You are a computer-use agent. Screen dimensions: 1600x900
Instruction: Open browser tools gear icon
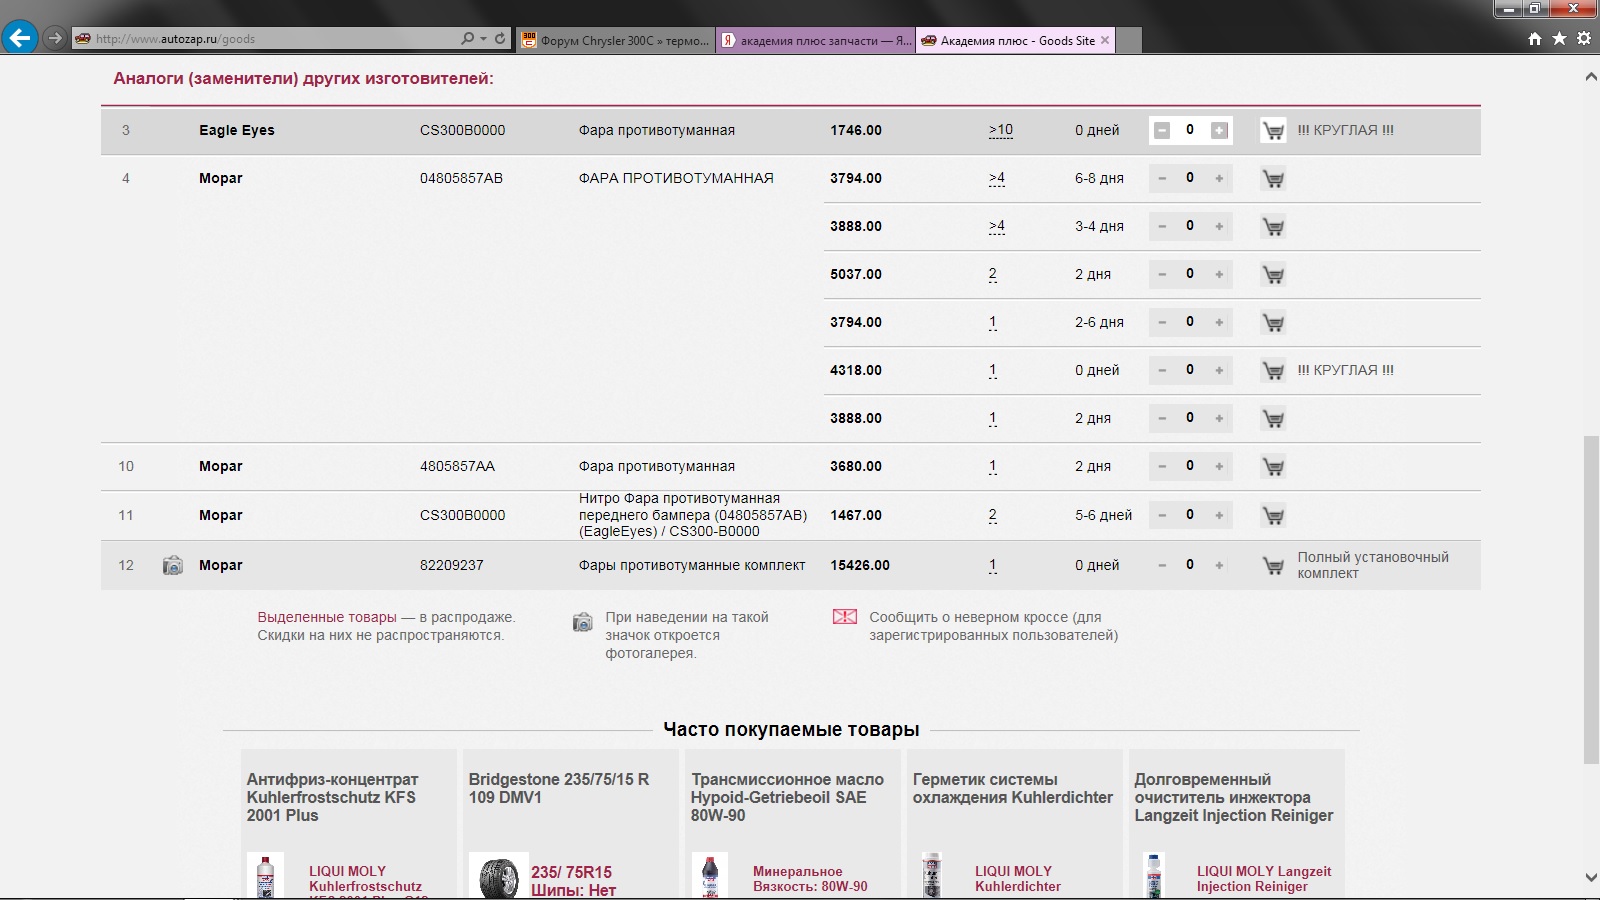point(1584,39)
